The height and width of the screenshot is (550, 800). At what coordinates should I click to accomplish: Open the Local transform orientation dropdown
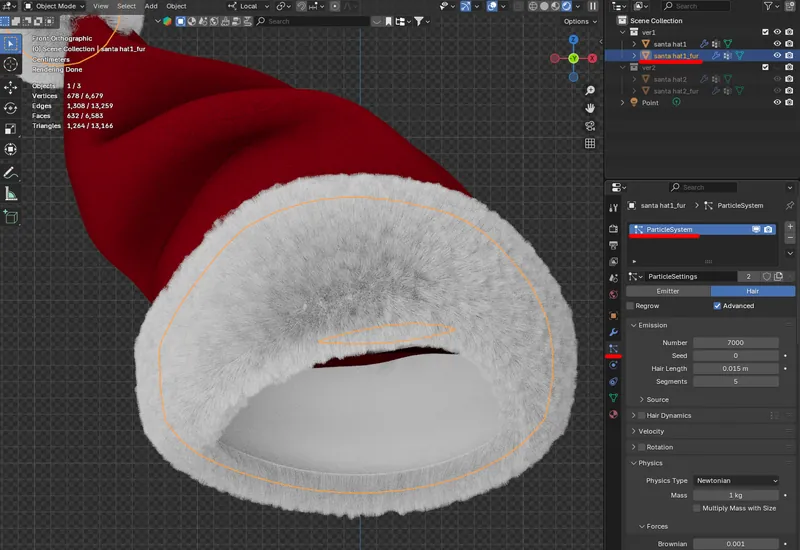click(x=248, y=6)
